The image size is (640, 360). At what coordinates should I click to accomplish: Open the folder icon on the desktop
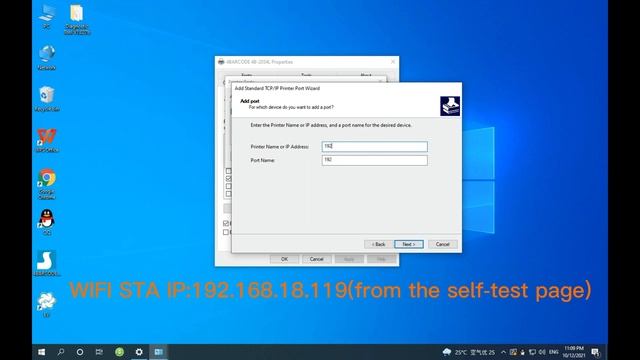77,18
